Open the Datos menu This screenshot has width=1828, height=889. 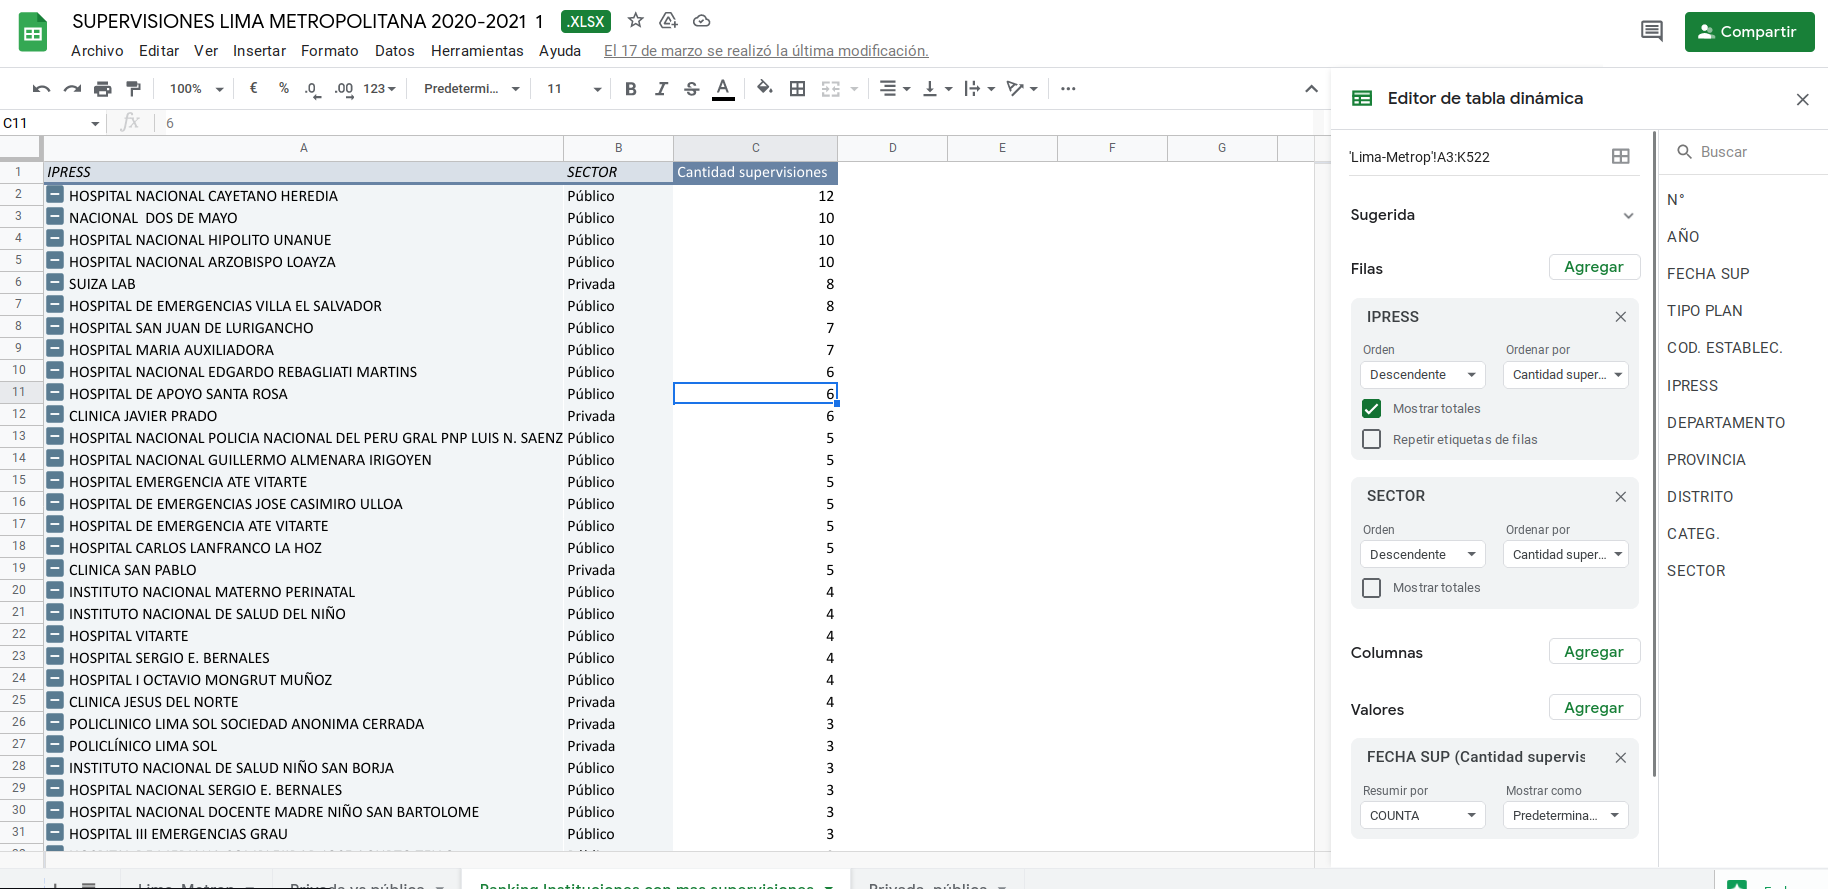click(394, 51)
